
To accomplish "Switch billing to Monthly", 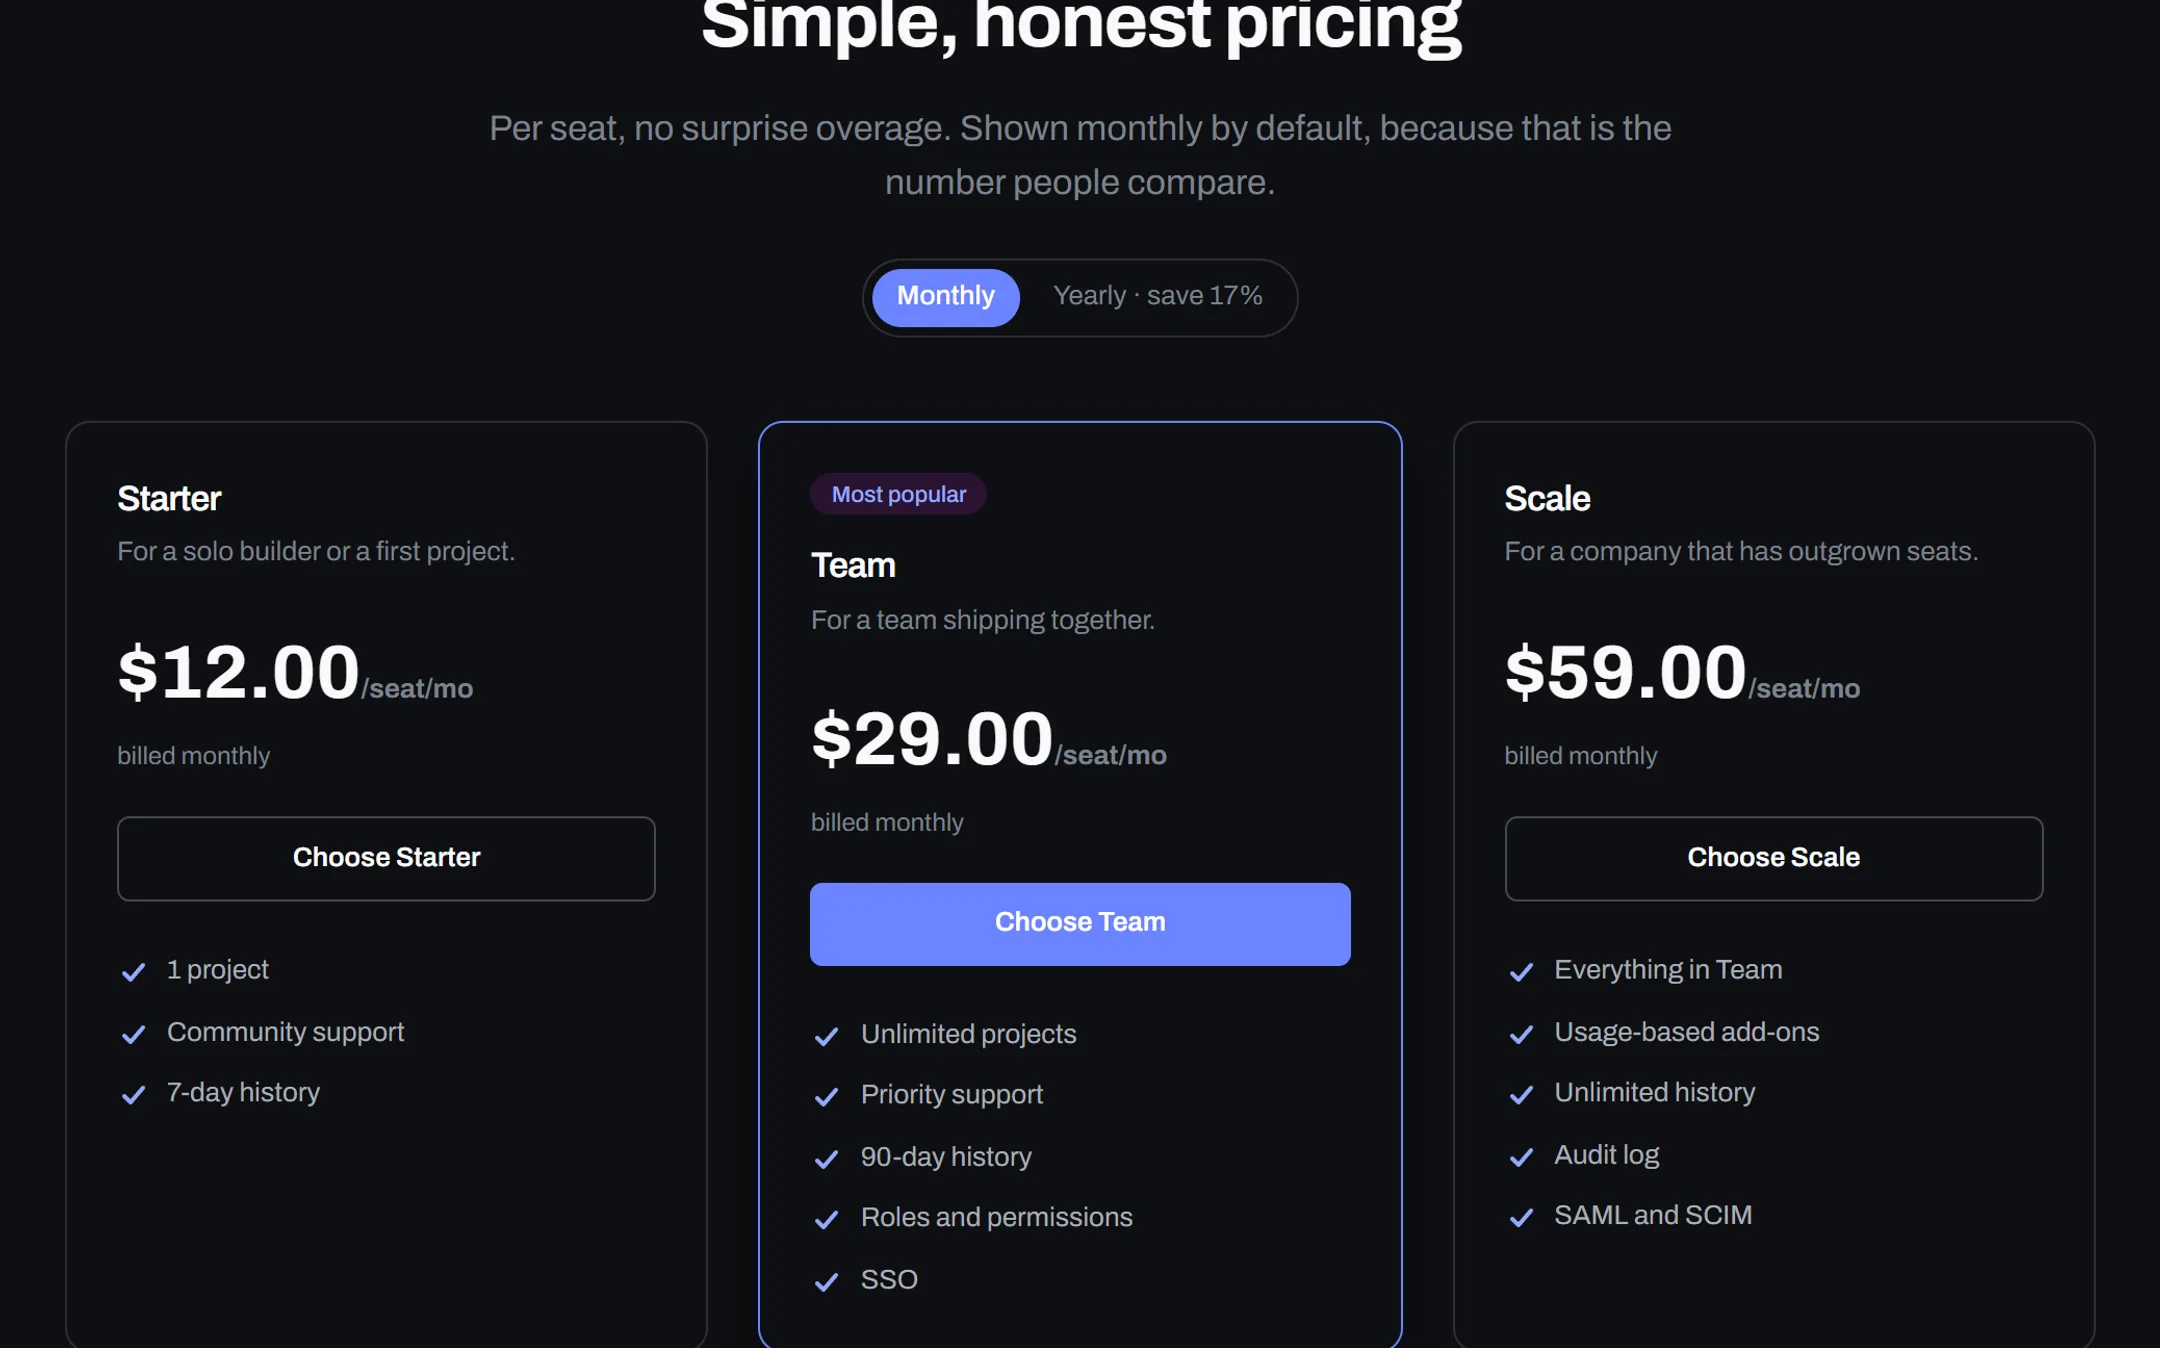I will tap(945, 297).
